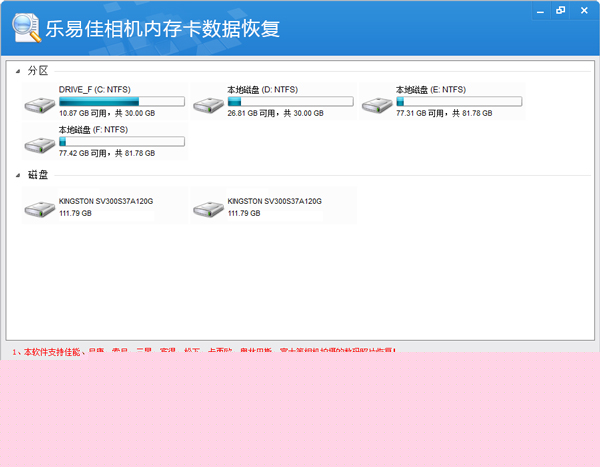This screenshot has height=467, width=600.
Task: Click the F: drive usage bar
Action: coord(122,141)
